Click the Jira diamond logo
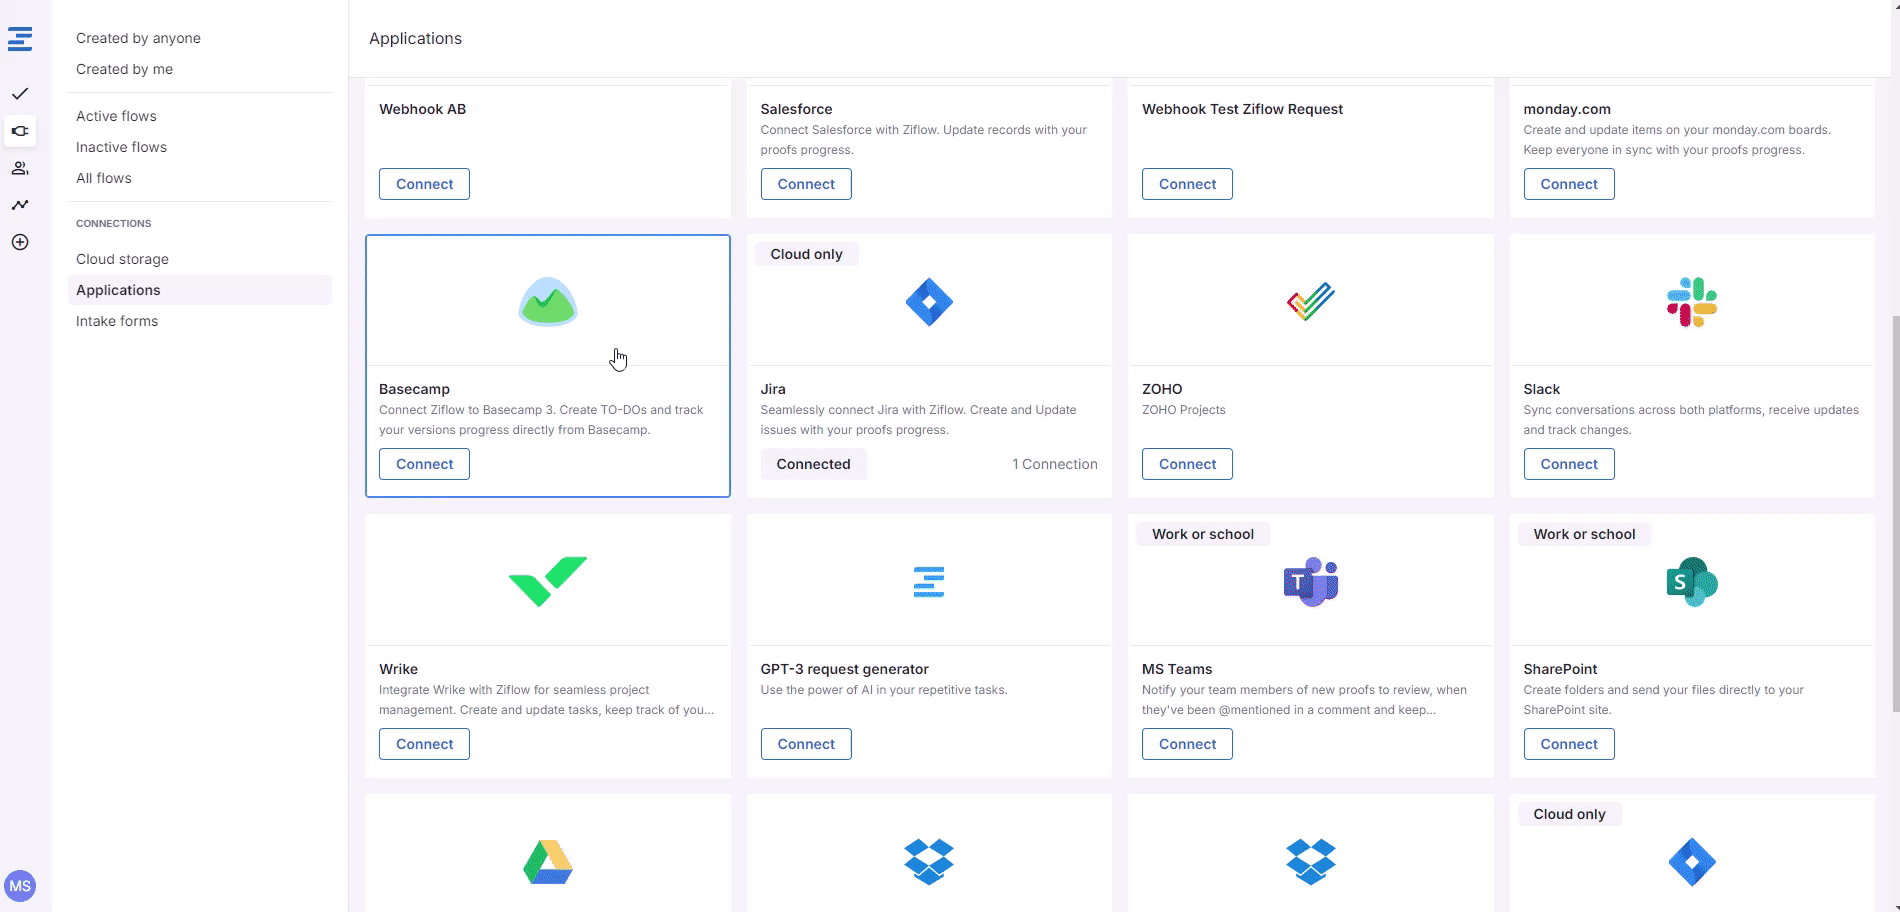1900x912 pixels. (x=928, y=302)
